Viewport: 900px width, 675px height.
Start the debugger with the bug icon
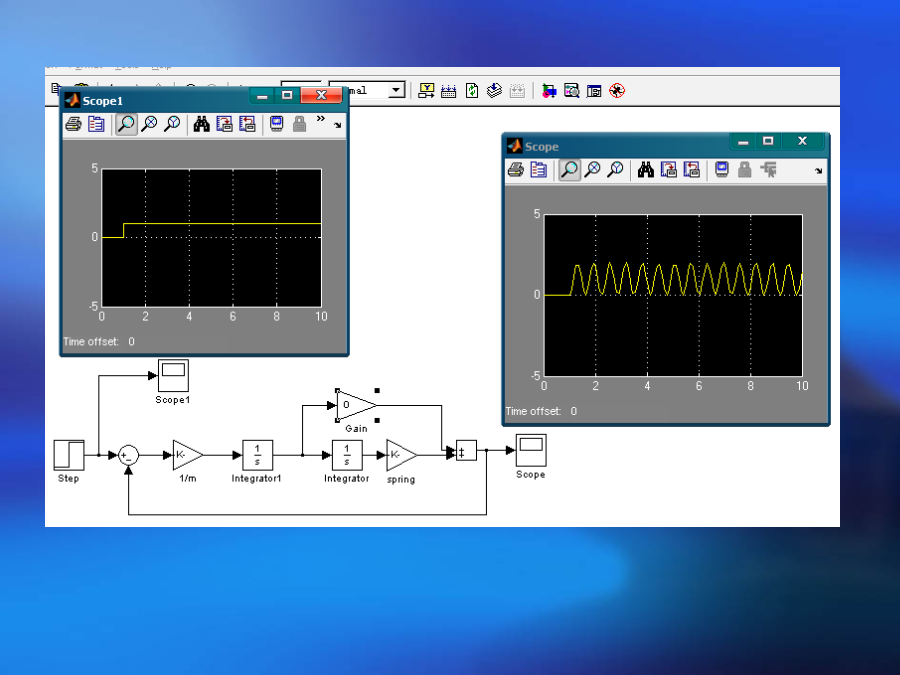click(x=617, y=91)
